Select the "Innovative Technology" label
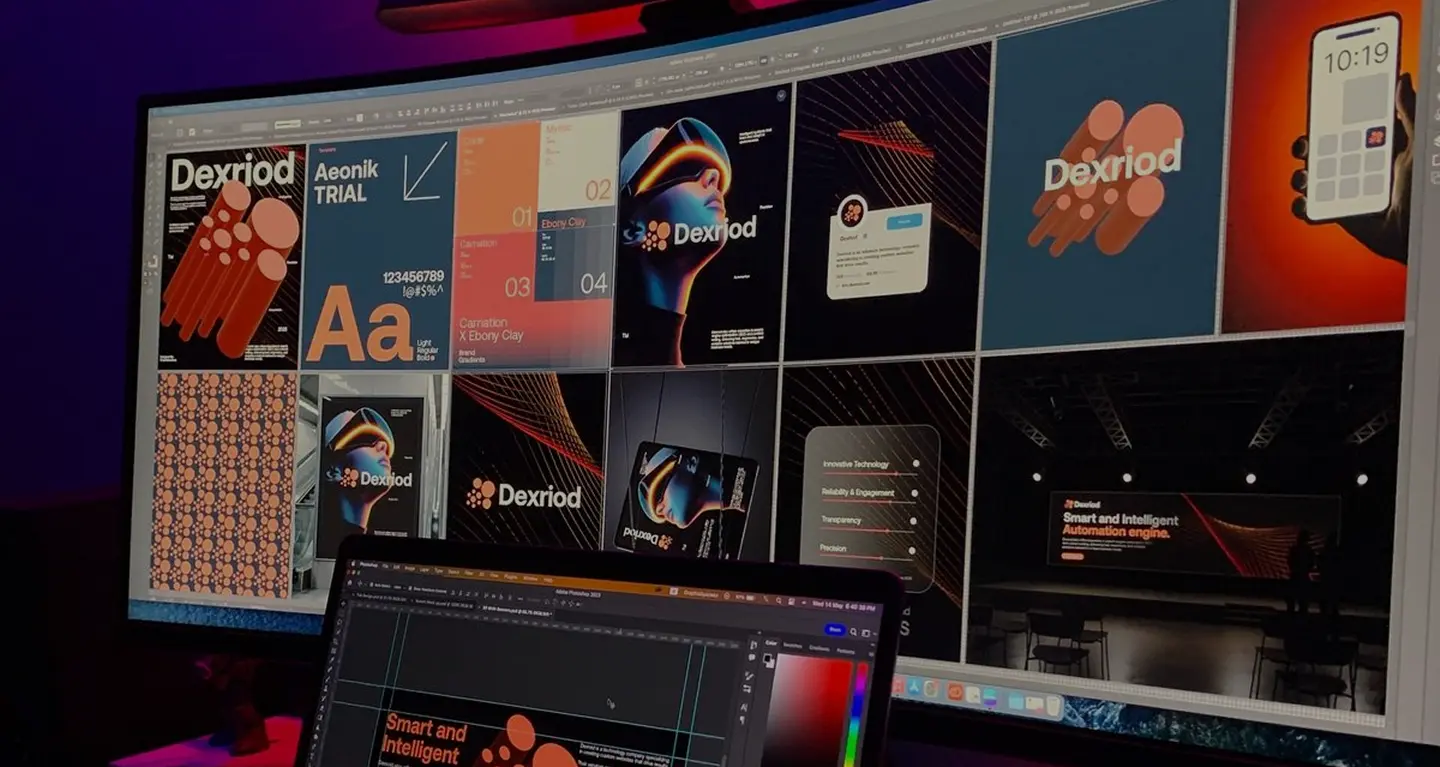The width and height of the screenshot is (1440, 767). [x=855, y=464]
